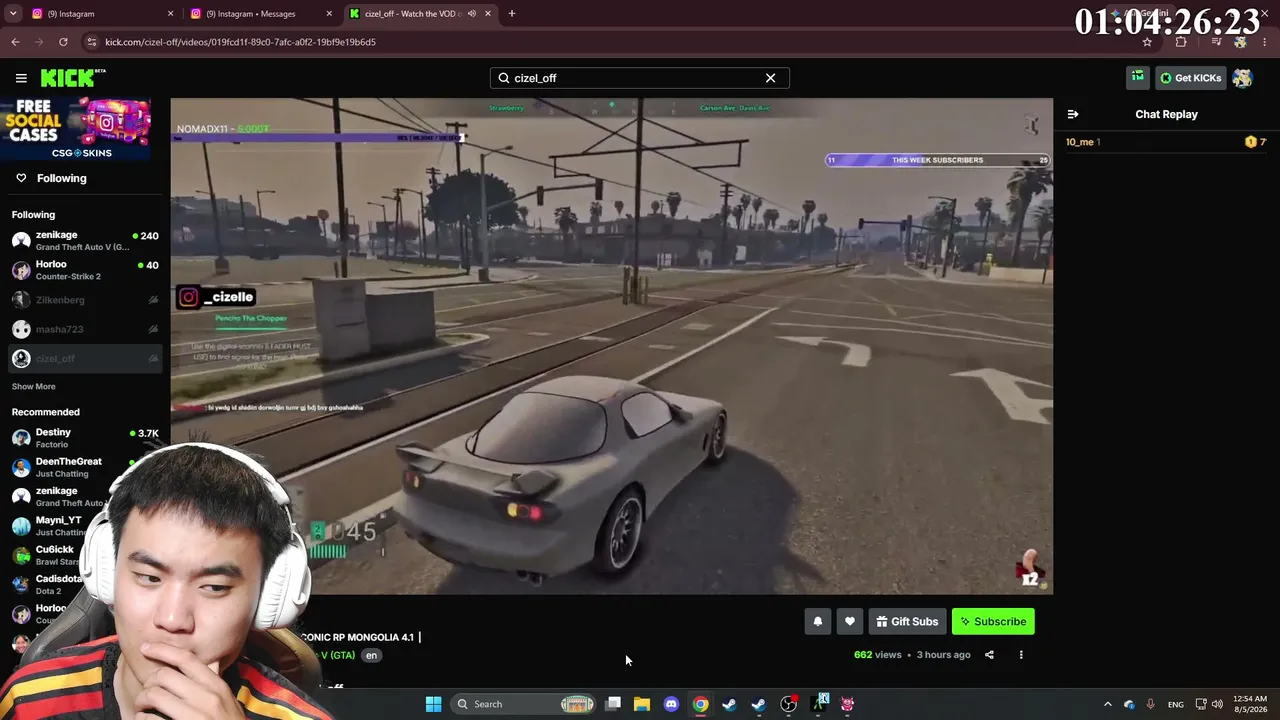Image resolution: width=1280 pixels, height=720 pixels.
Task: Open the first Steam taskbar icon
Action: coord(729,704)
